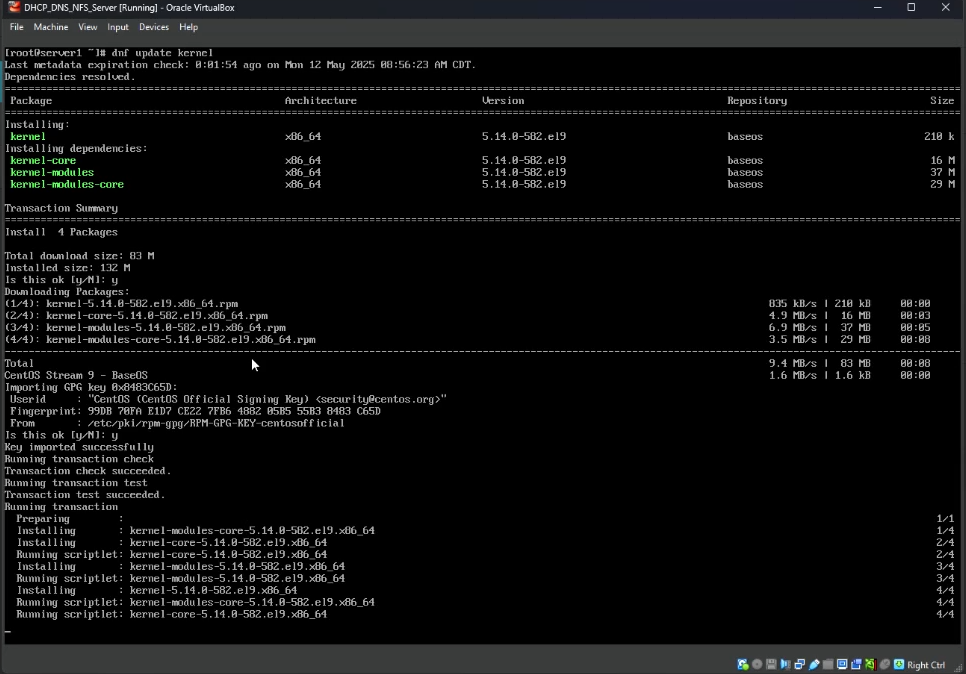Click the '(1/4): kernel-5.14.0-582.el9.x86_64.rpm' download line
Viewport: 966px width, 674px height.
pos(121,304)
